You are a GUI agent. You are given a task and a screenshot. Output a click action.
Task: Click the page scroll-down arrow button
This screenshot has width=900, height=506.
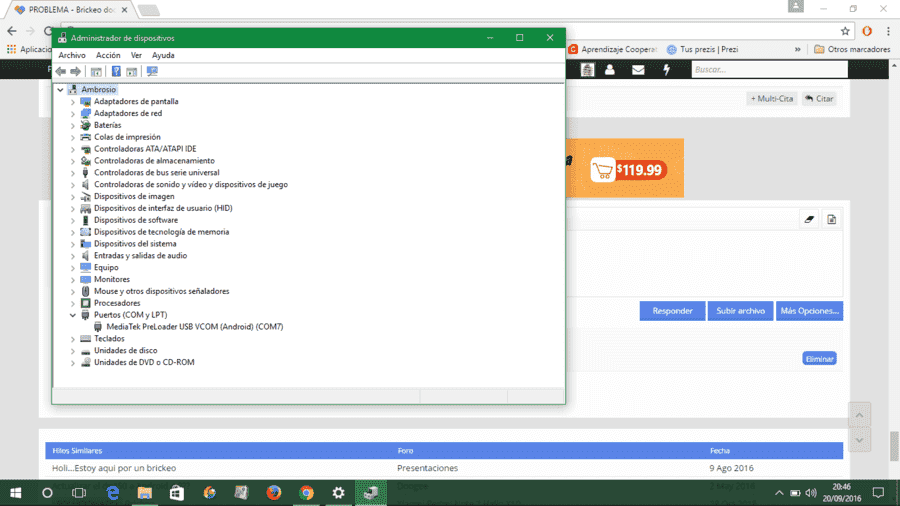point(859,440)
